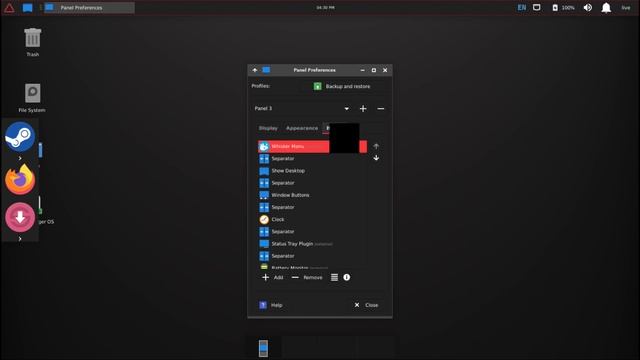Open the pink download installer icon
The image size is (640, 360).
click(x=20, y=217)
